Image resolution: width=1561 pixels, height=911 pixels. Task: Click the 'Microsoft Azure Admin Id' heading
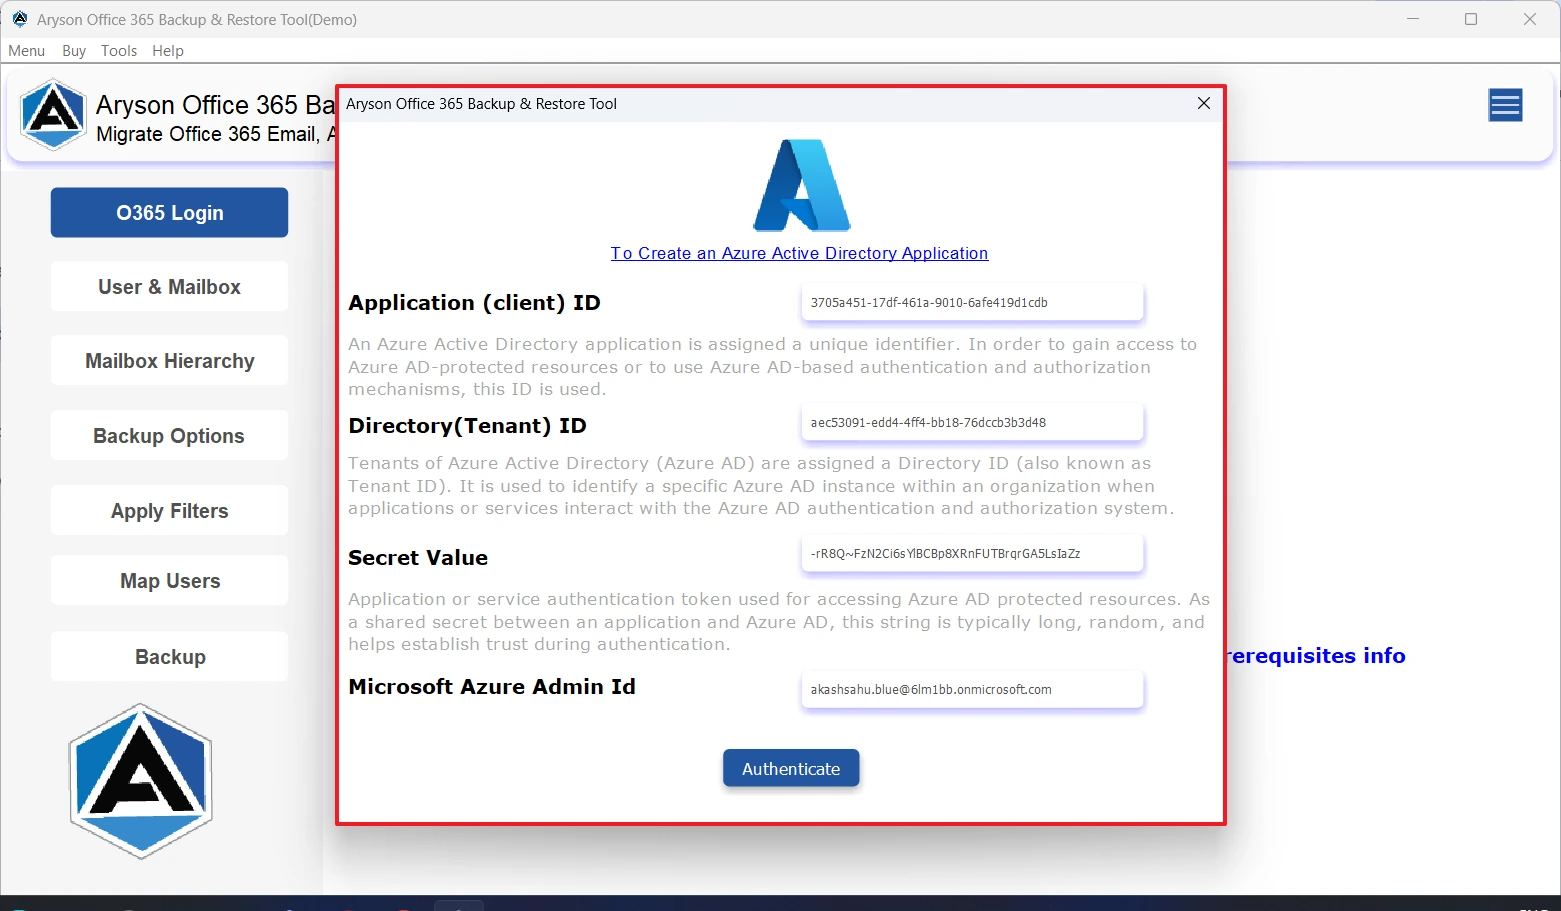(x=492, y=687)
